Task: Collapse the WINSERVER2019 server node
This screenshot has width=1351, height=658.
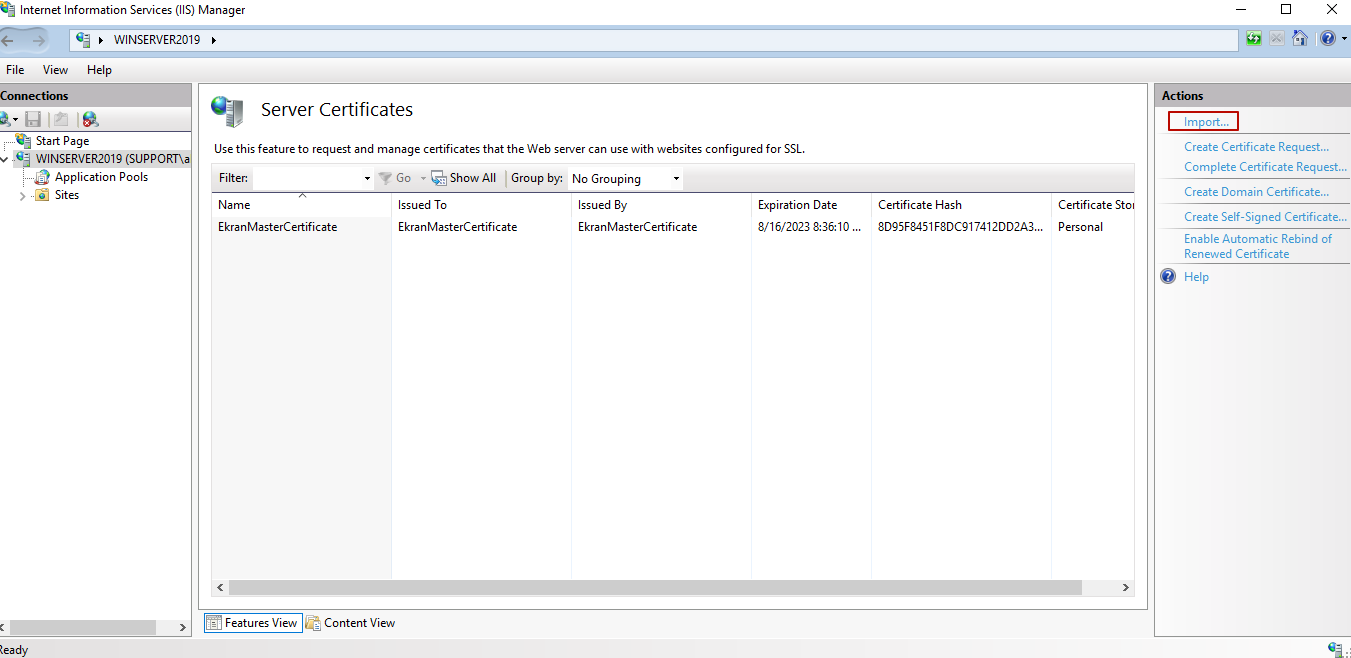Action: [4, 158]
